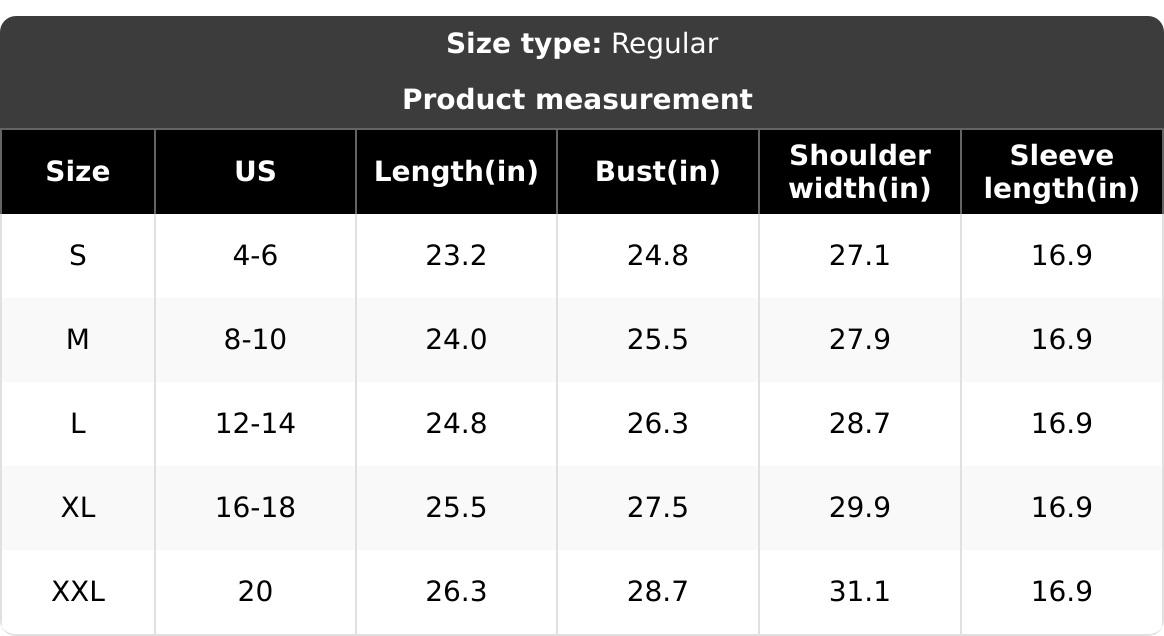Select the Bust(in) column header
The width and height of the screenshot is (1164, 636).
[x=657, y=171]
